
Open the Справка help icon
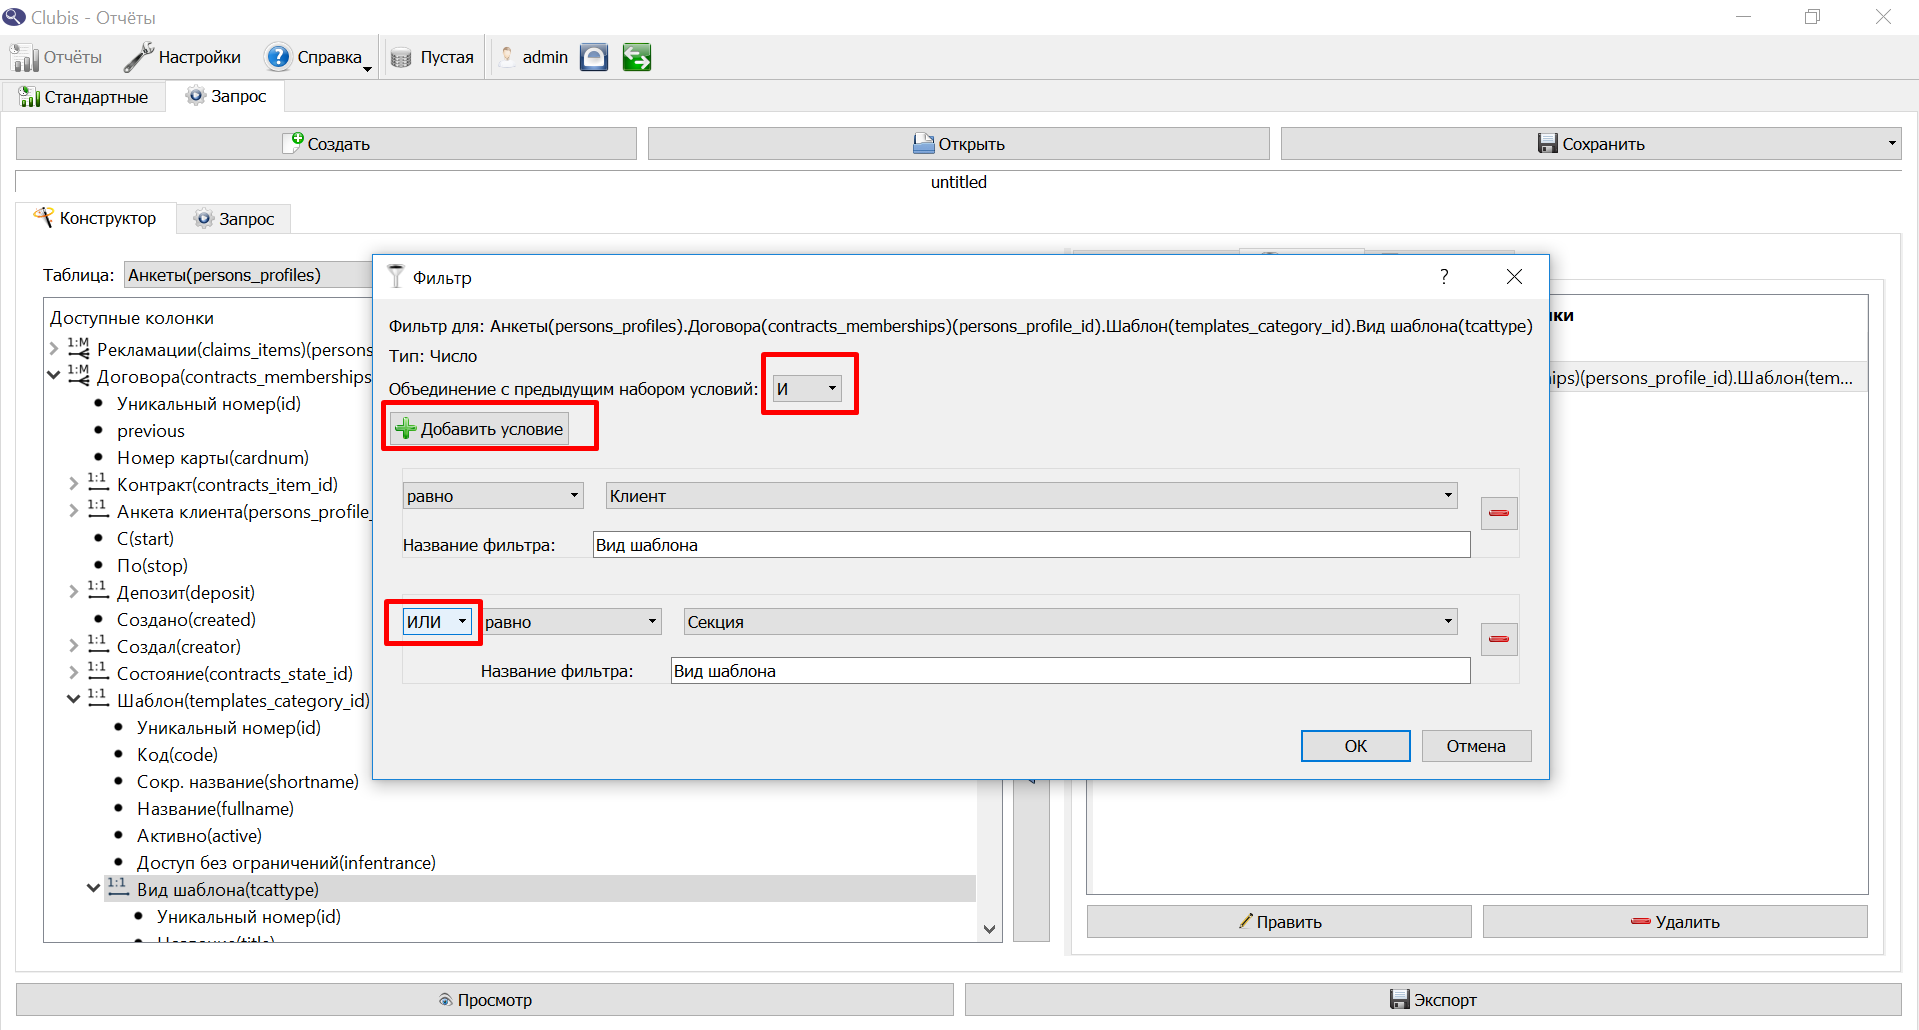(278, 57)
